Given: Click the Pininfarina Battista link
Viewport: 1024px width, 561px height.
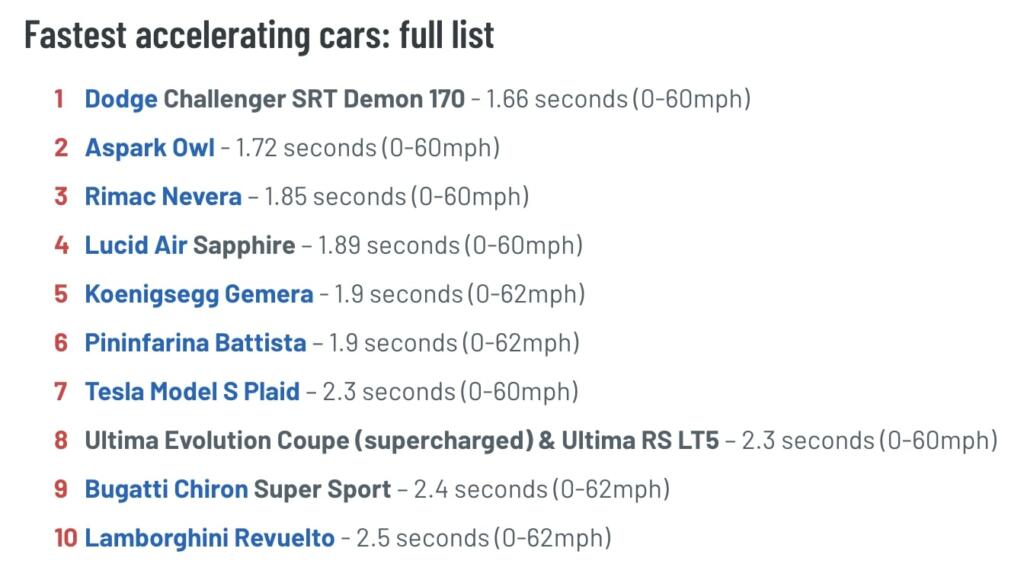Looking at the screenshot, I should 195,343.
